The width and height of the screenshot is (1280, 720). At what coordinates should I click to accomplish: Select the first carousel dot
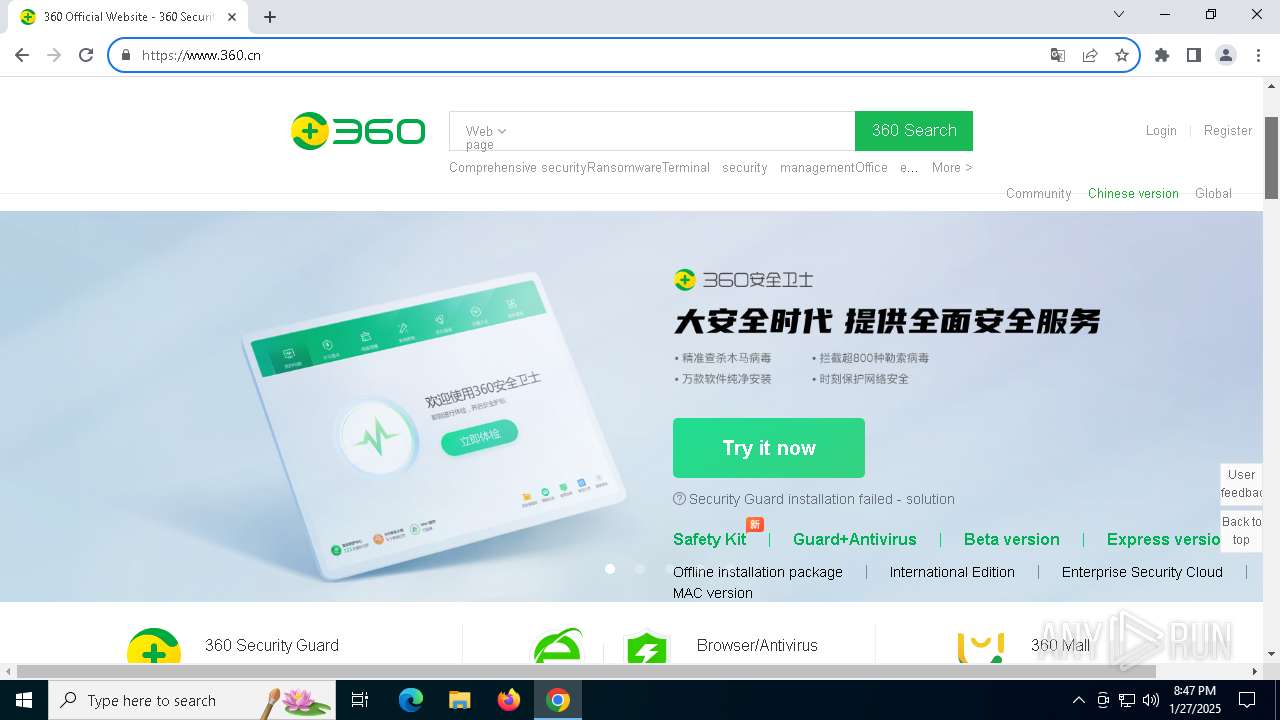(610, 569)
